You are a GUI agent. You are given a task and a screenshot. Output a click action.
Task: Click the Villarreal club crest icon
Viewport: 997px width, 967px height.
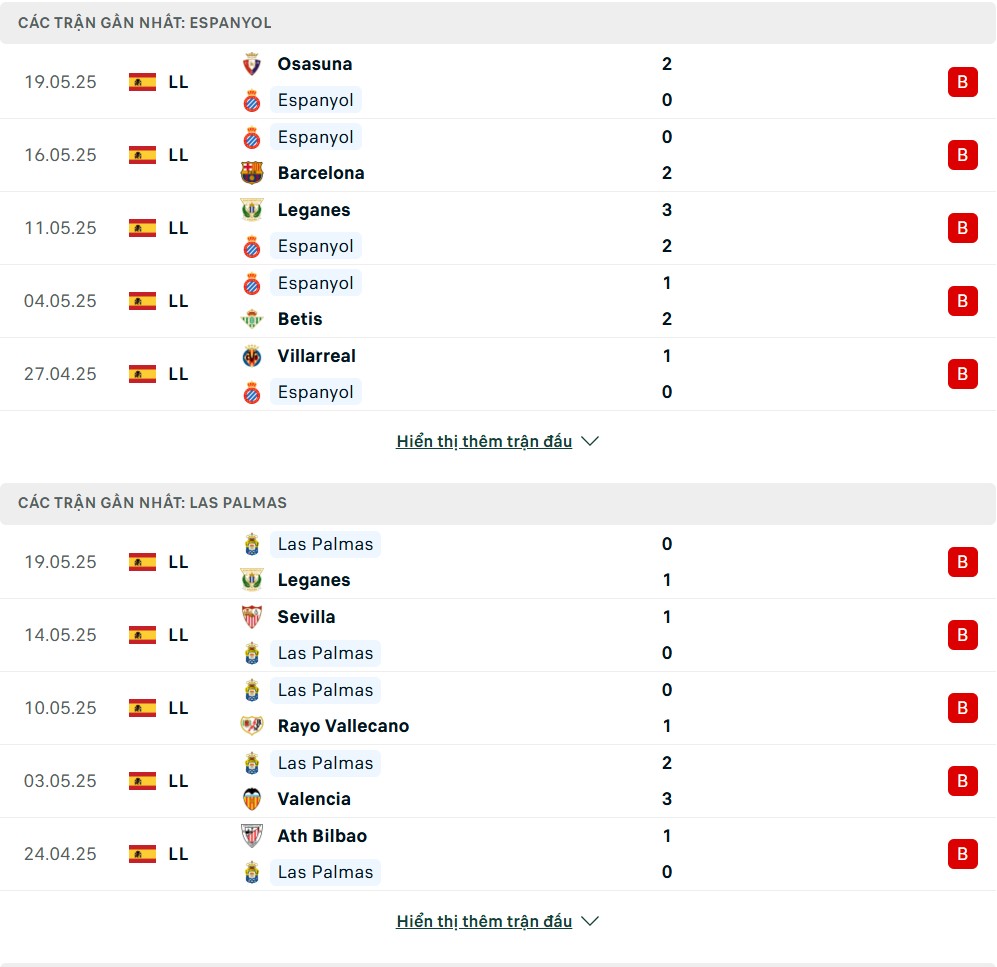252,356
